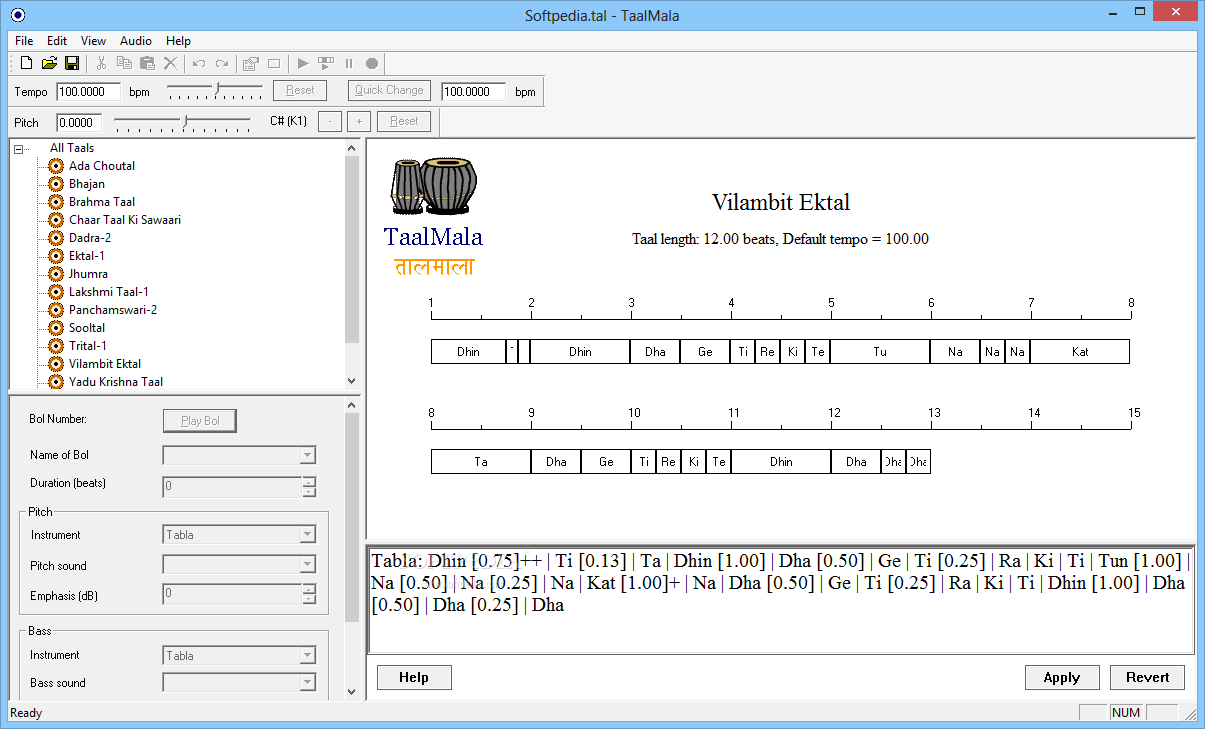Lower pitch with the minus button
Viewport: 1205px width, 729px height.
tap(329, 122)
